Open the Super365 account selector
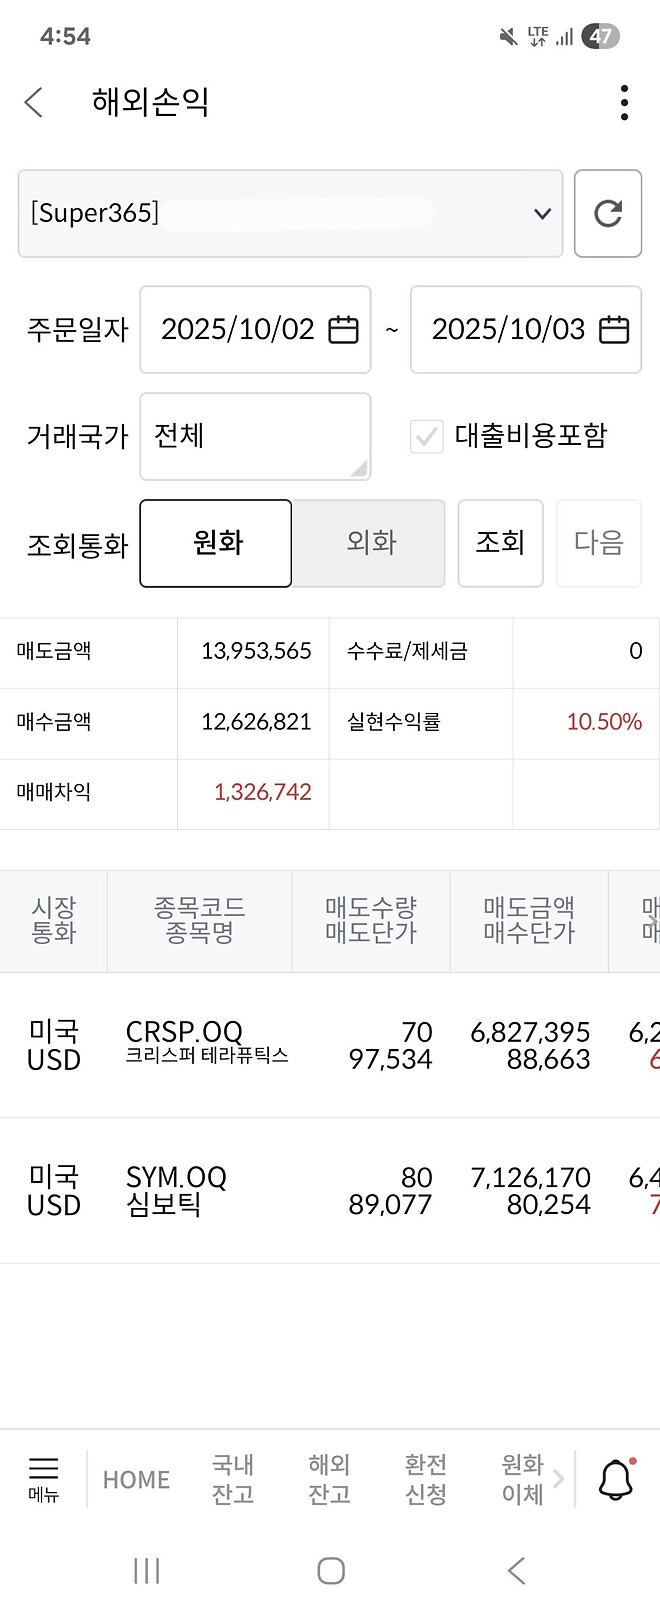 (x=290, y=213)
